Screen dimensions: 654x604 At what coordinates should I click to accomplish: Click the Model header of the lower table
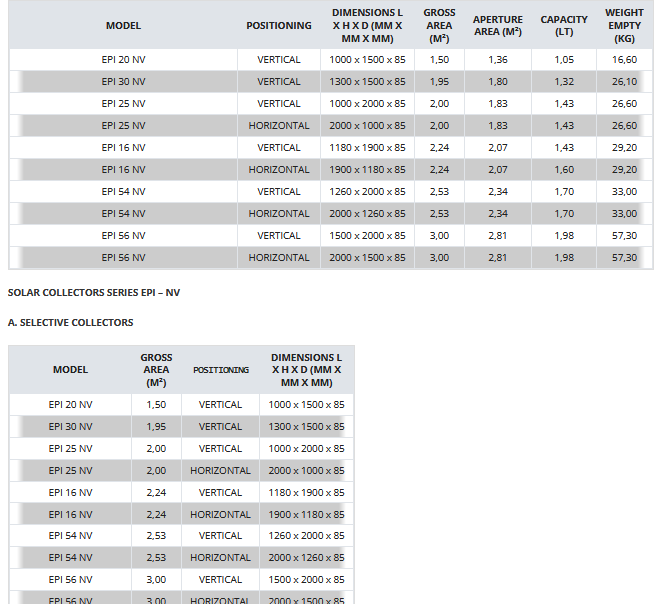(x=70, y=370)
